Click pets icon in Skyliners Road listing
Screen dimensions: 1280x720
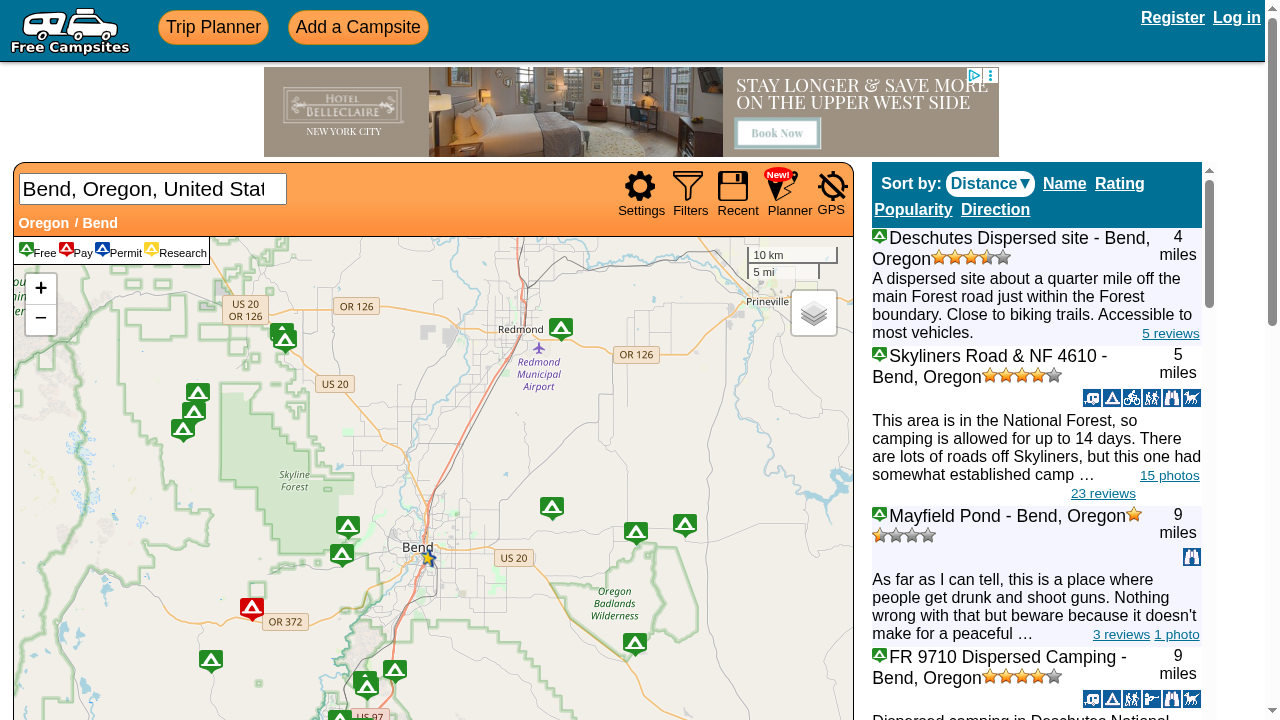(1192, 398)
